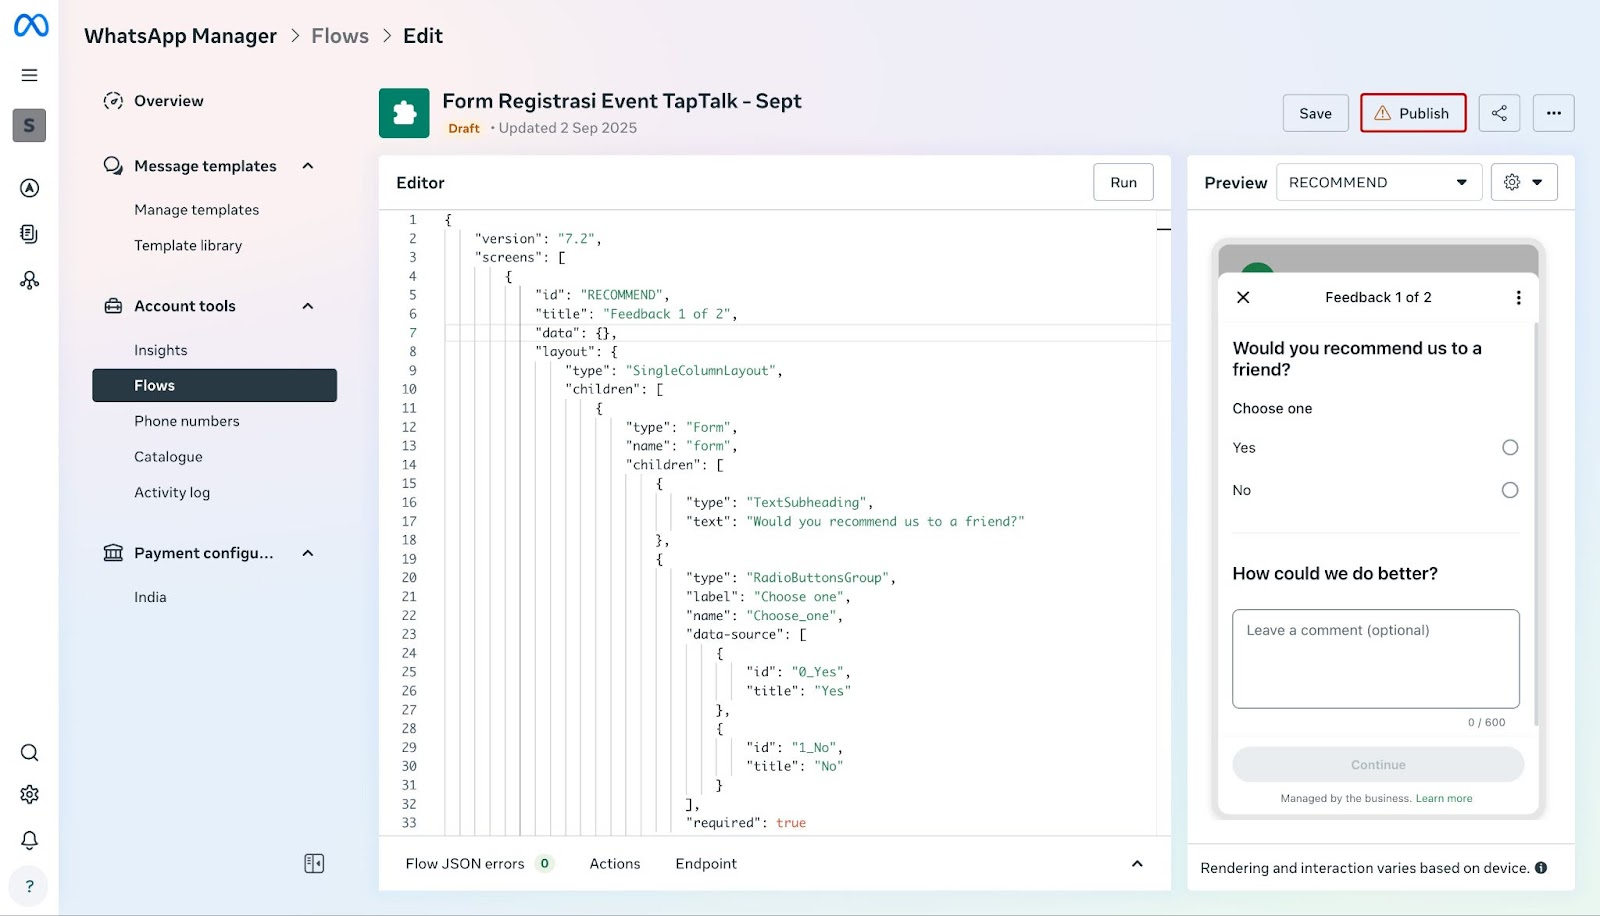
Task: Click the "required": true line
Action: (x=746, y=823)
